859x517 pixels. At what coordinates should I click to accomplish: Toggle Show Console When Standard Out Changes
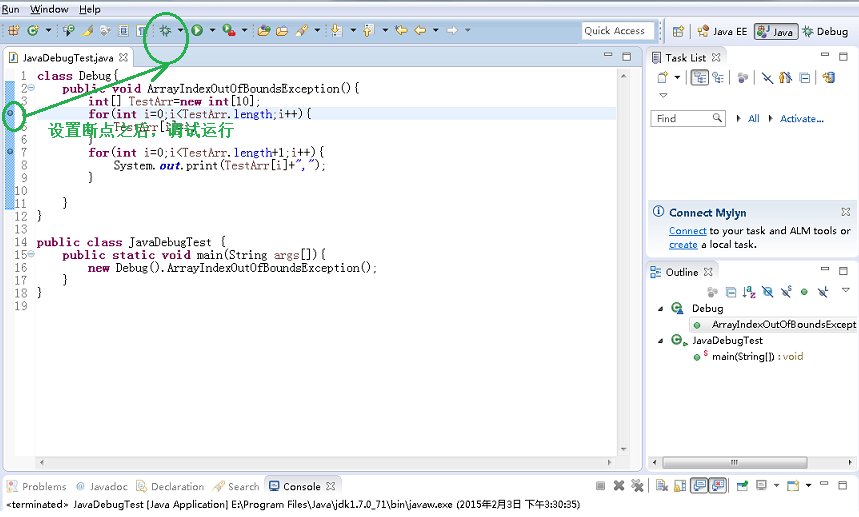click(699, 485)
